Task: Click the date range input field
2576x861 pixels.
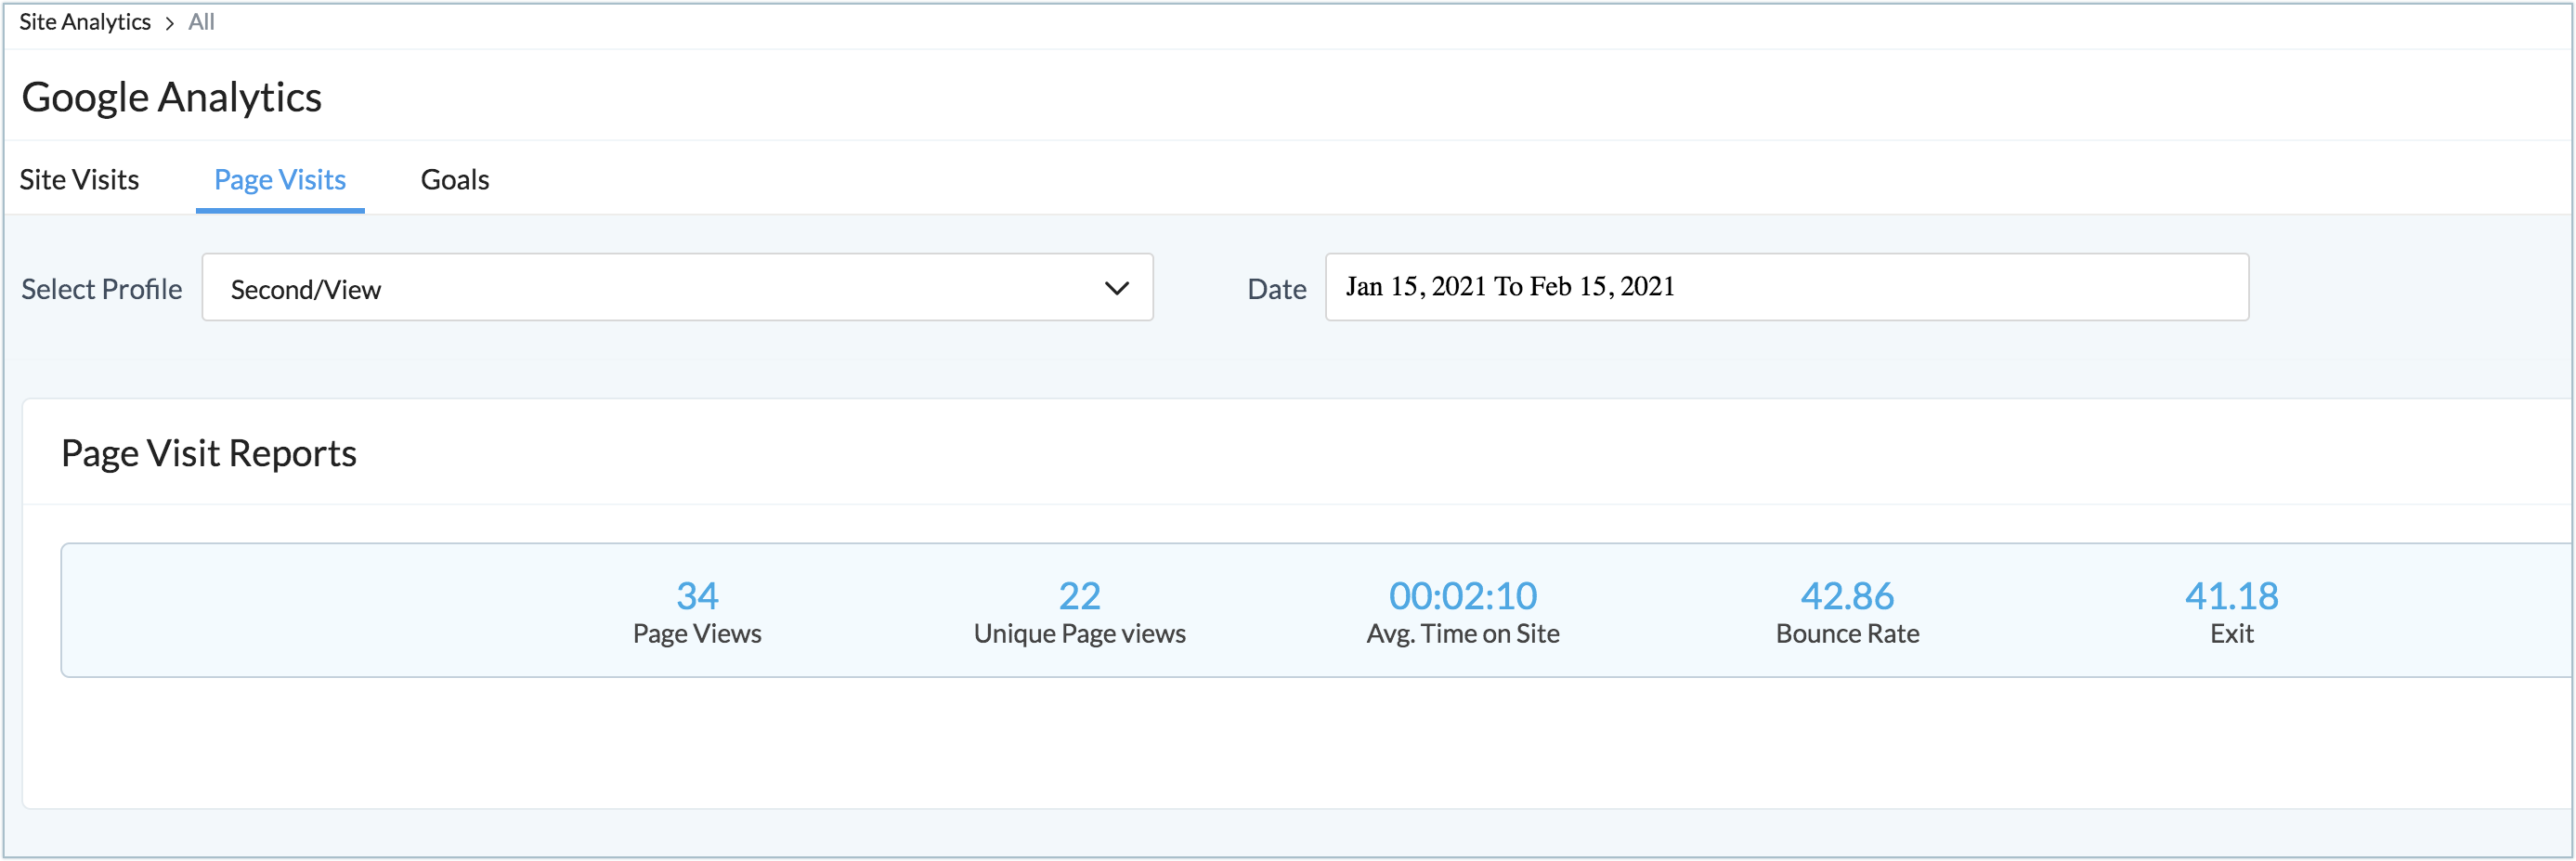Action: [1786, 287]
